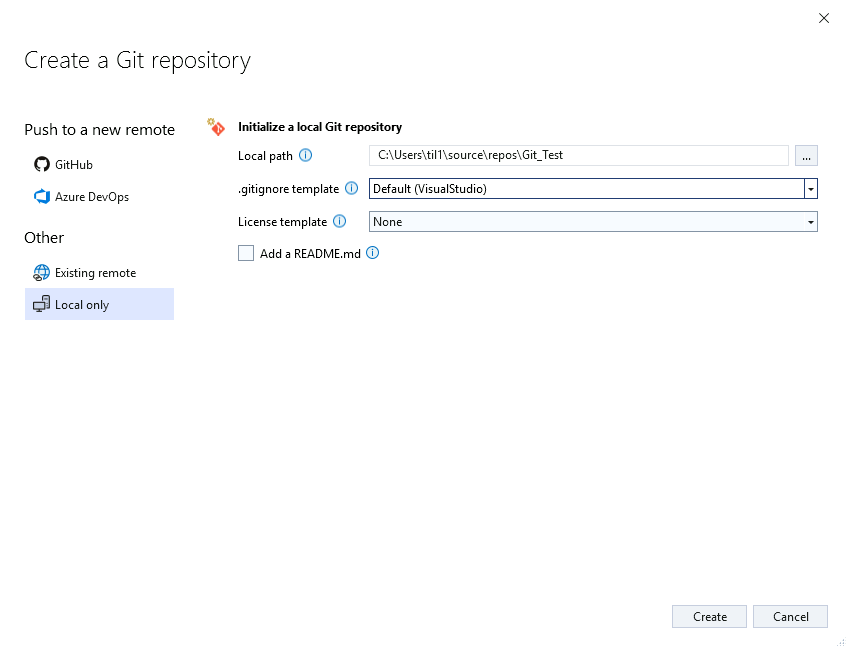Click the Default (VisualStudio) combo box
Viewport: 846px width, 646px height.
593,189
